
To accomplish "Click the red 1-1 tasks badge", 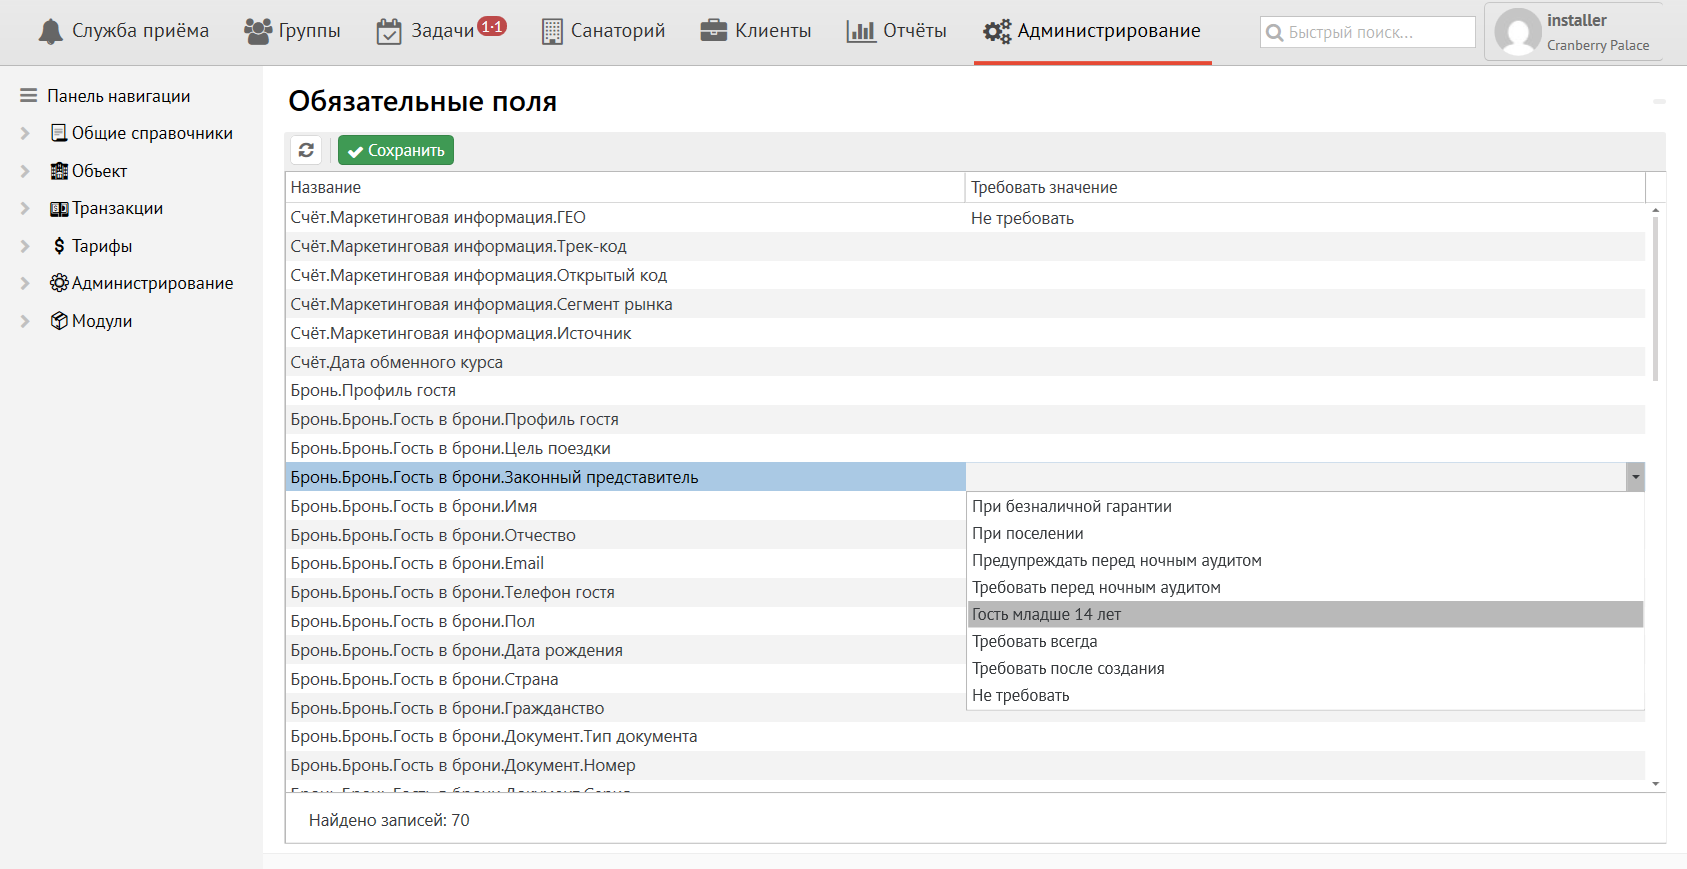I will tap(492, 27).
